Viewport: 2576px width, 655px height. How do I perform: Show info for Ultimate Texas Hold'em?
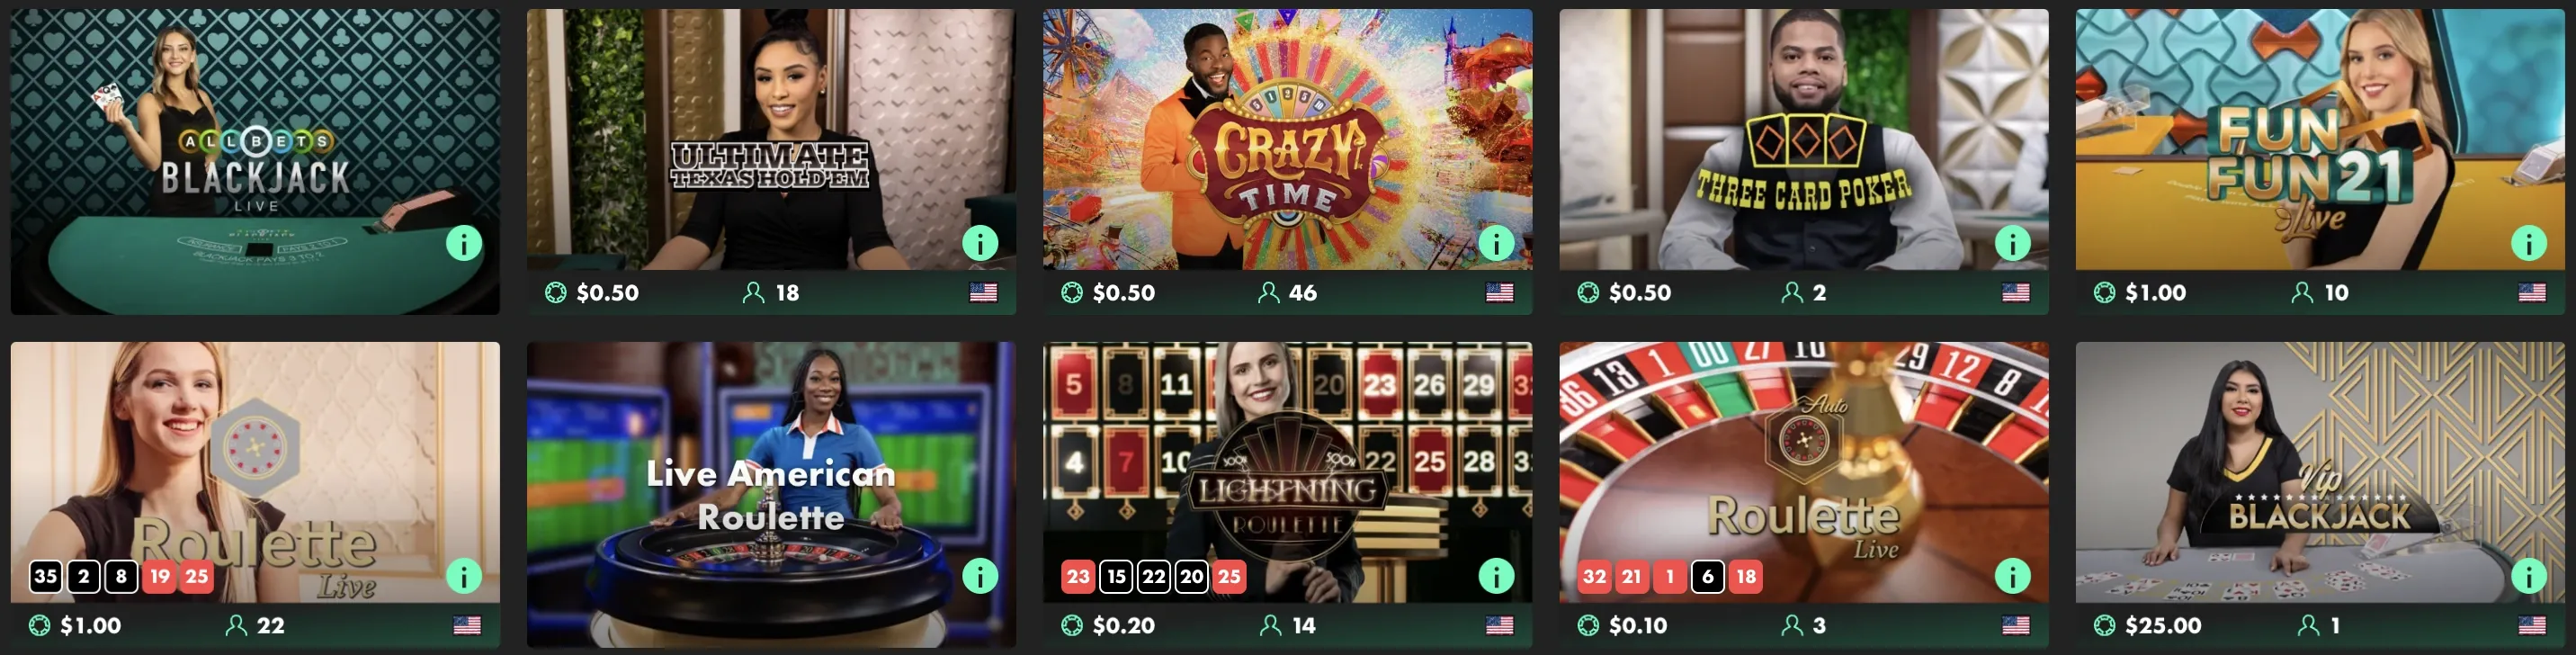pyautogui.click(x=980, y=243)
